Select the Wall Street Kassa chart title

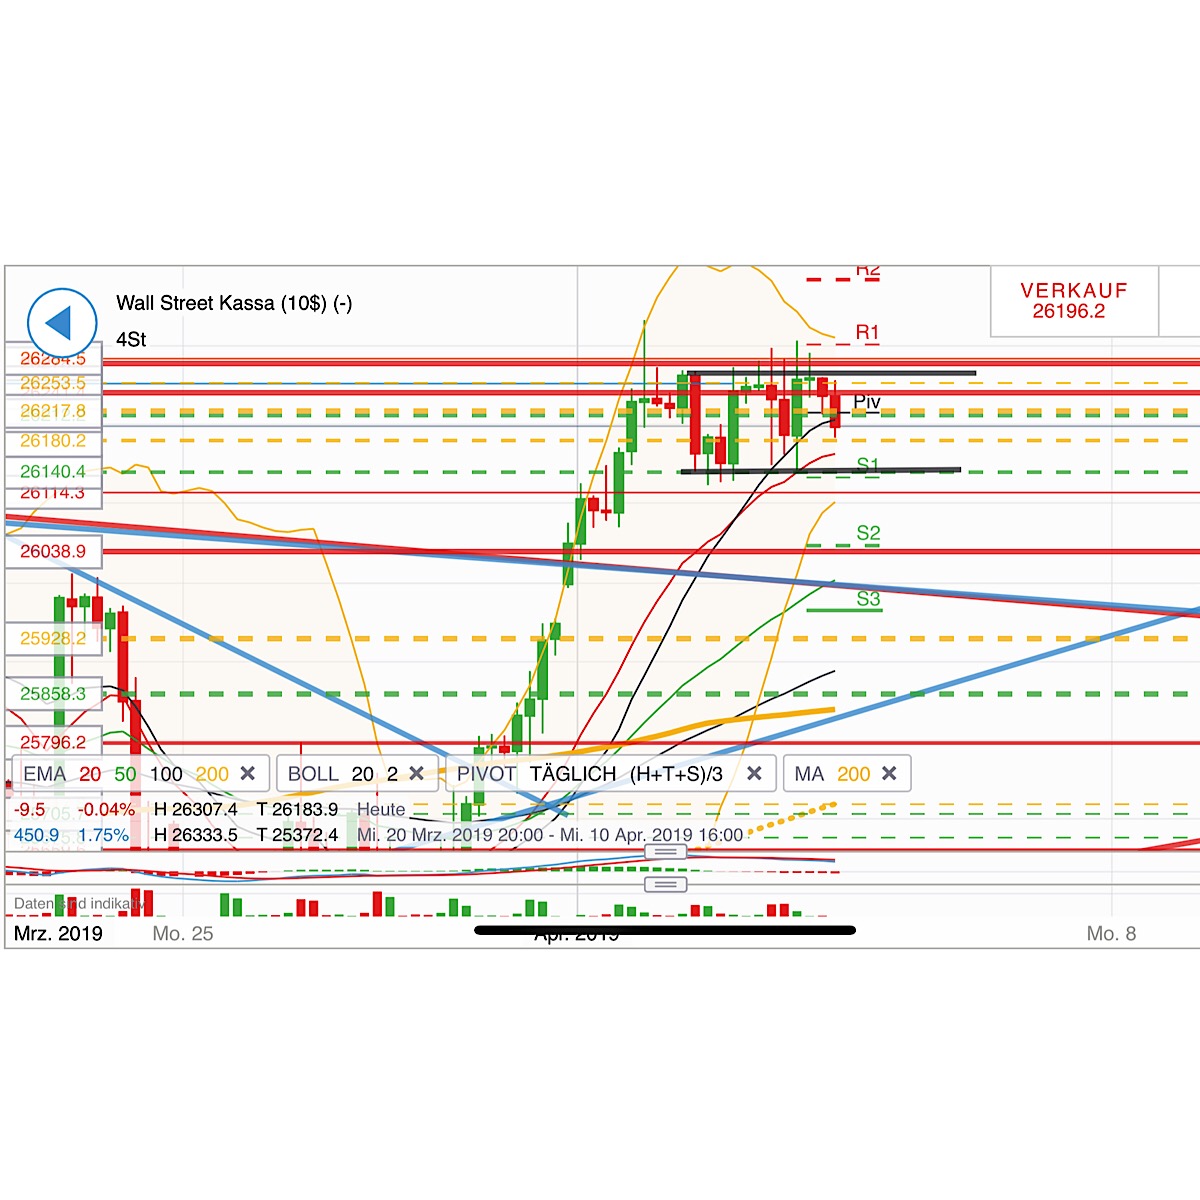click(x=235, y=303)
